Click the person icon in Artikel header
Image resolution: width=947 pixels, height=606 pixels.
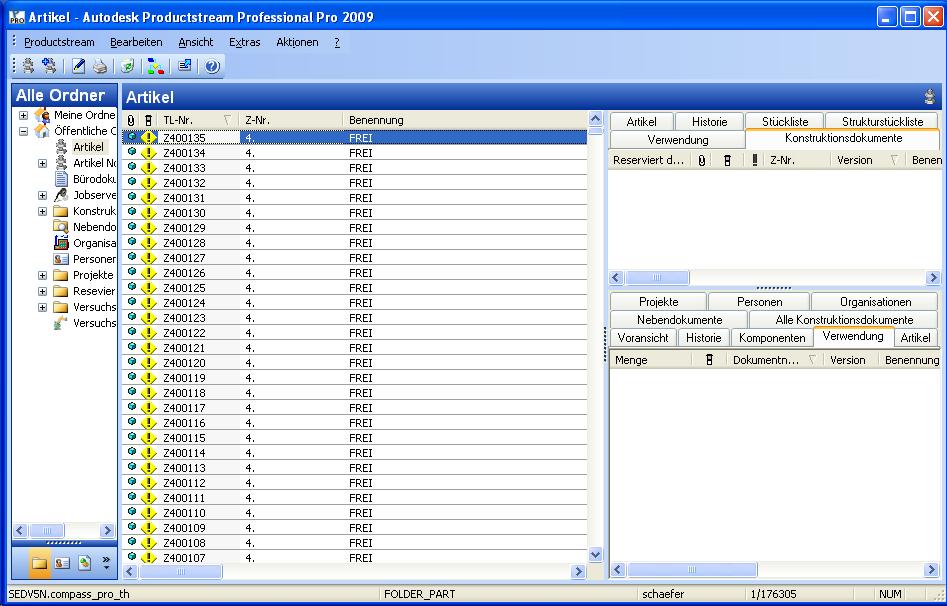[x=929, y=97]
